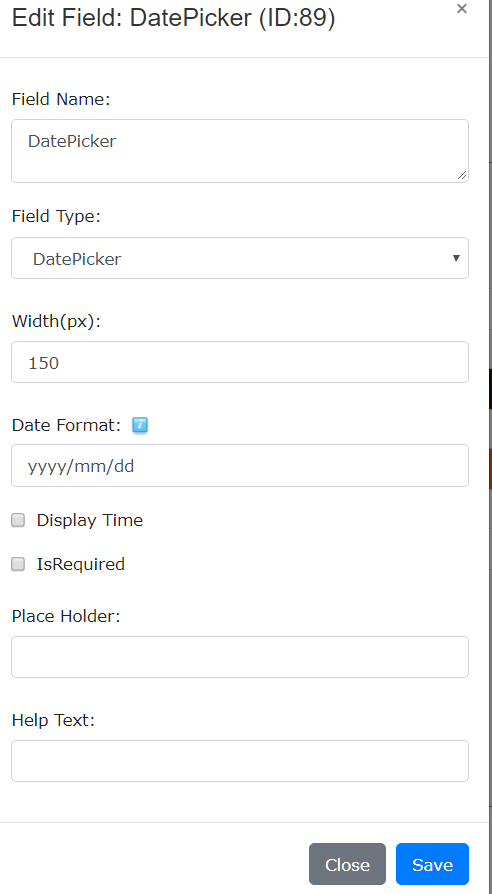
Task: Click the empty Place Holder input
Action: click(x=240, y=657)
